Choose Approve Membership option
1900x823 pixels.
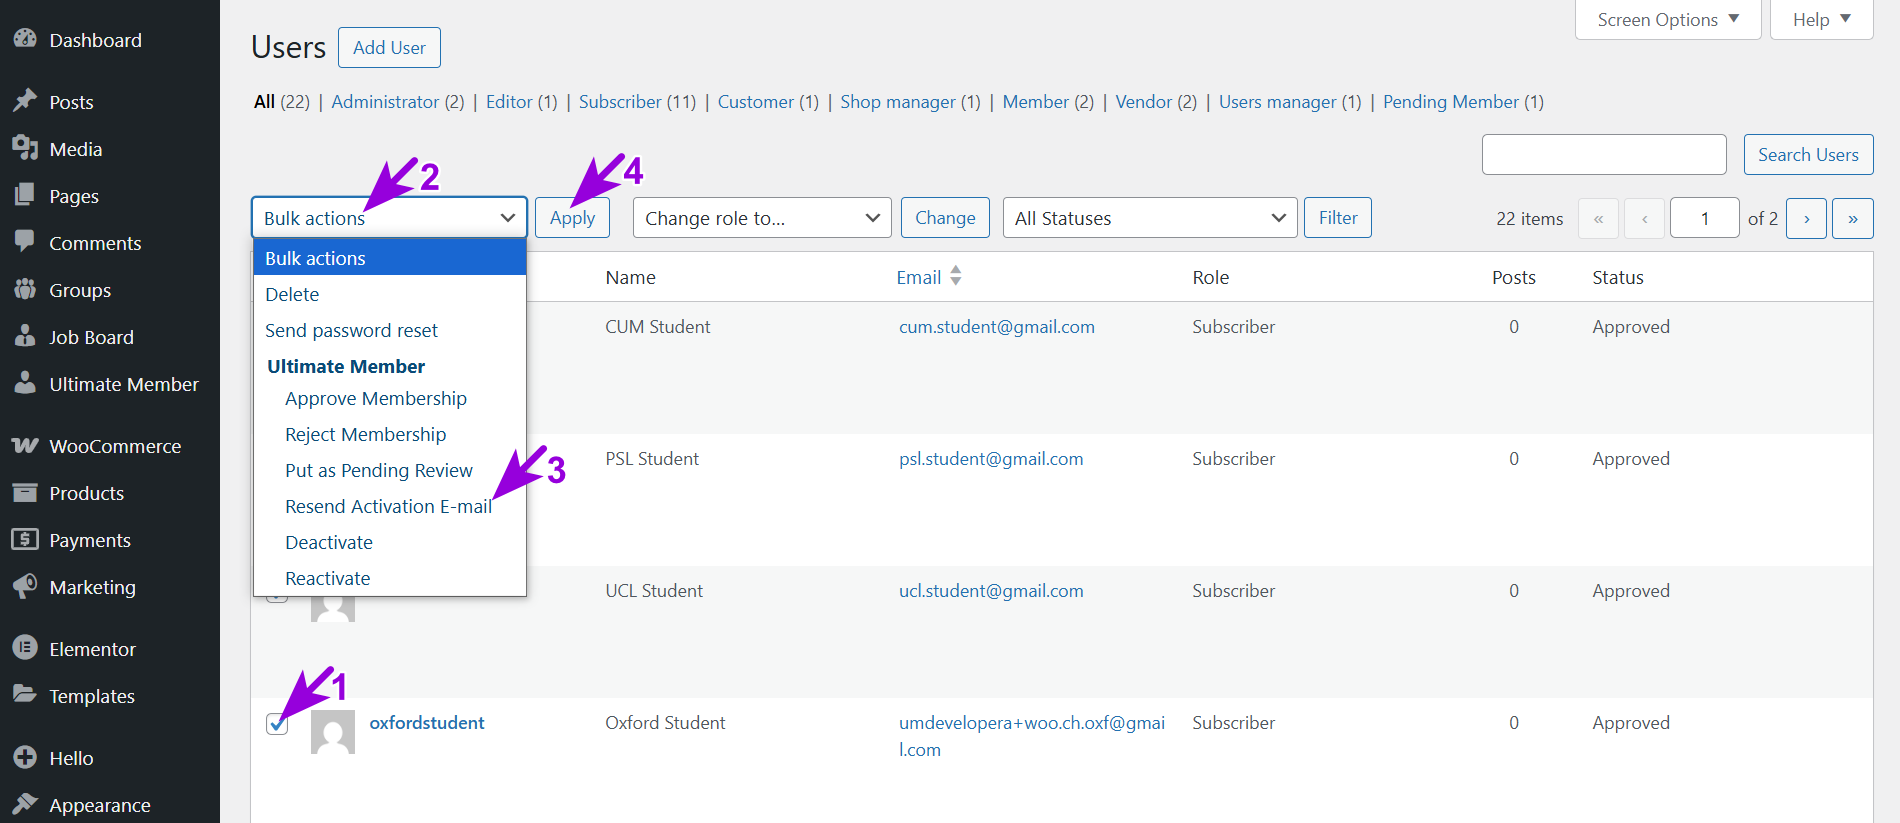pyautogui.click(x=390, y=398)
